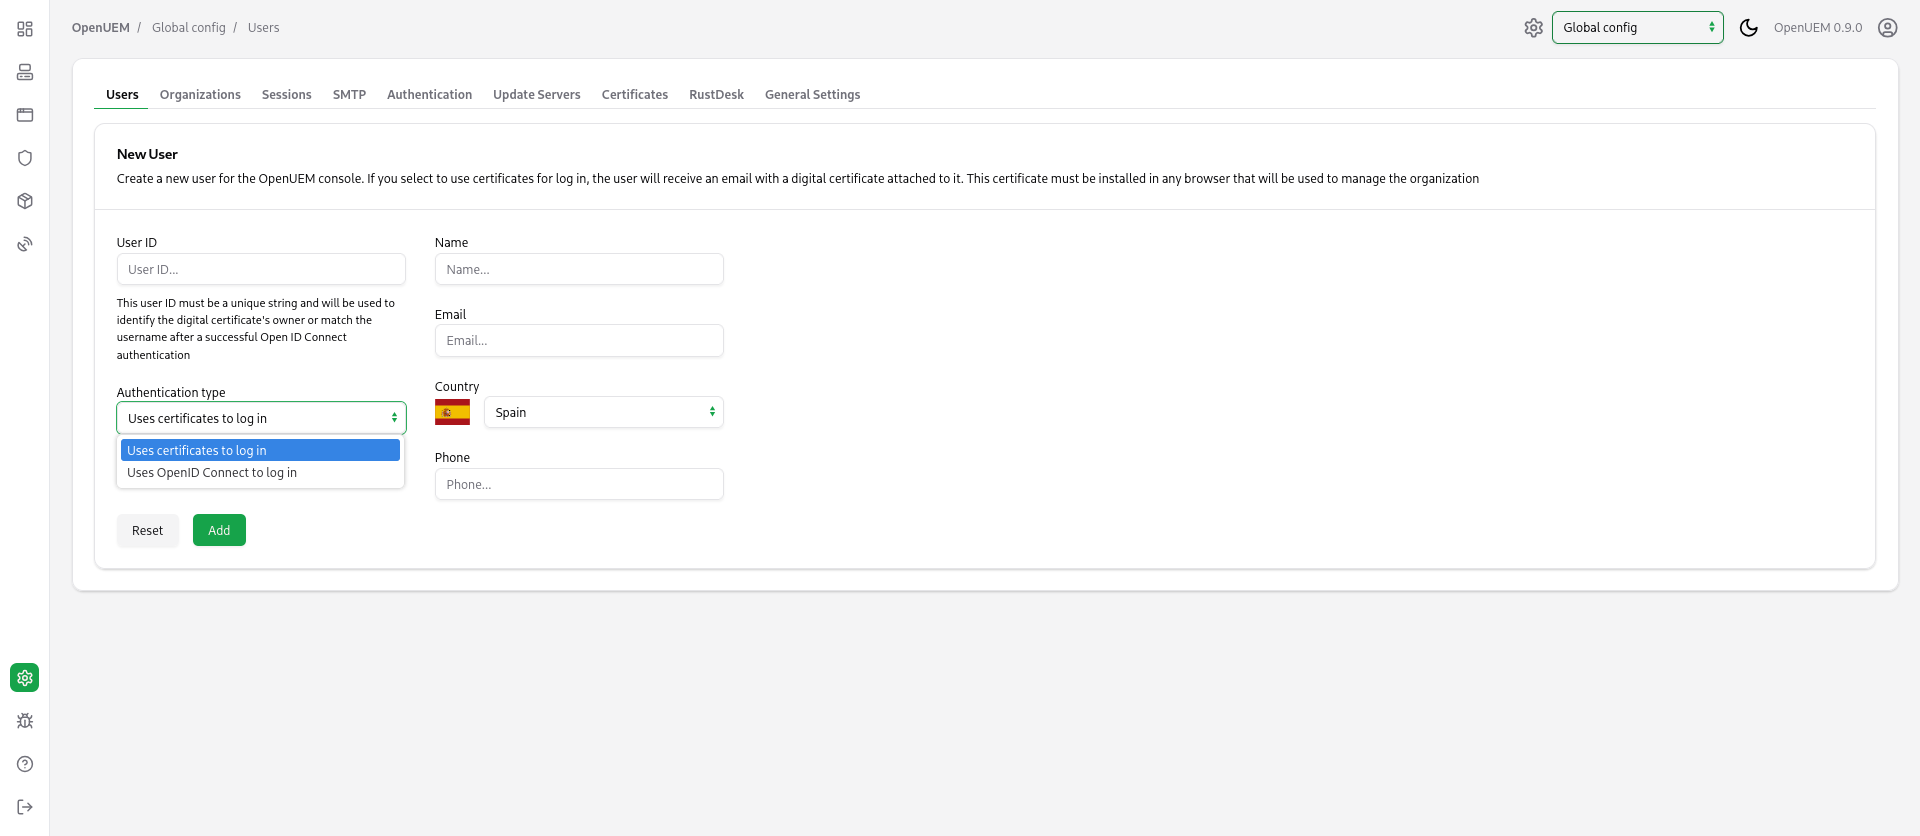Click the Global config breadcrumb link
This screenshot has height=836, width=1920.
point(189,28)
